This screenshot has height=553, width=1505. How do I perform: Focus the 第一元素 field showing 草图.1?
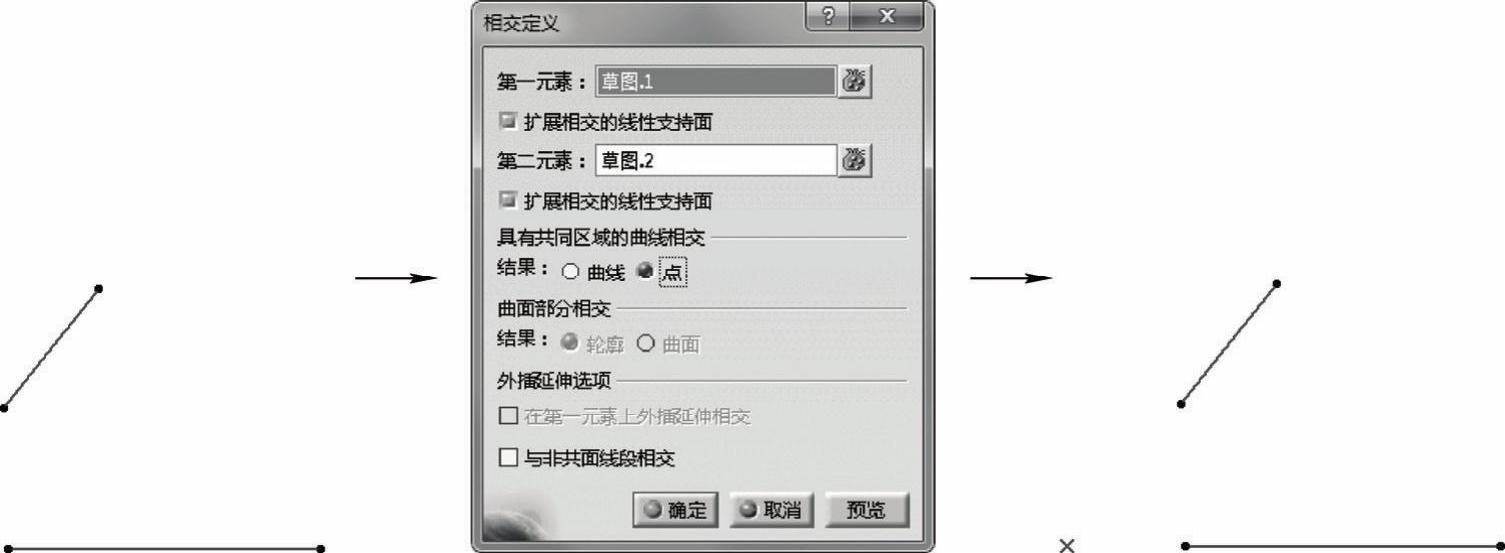pyautogui.click(x=716, y=82)
